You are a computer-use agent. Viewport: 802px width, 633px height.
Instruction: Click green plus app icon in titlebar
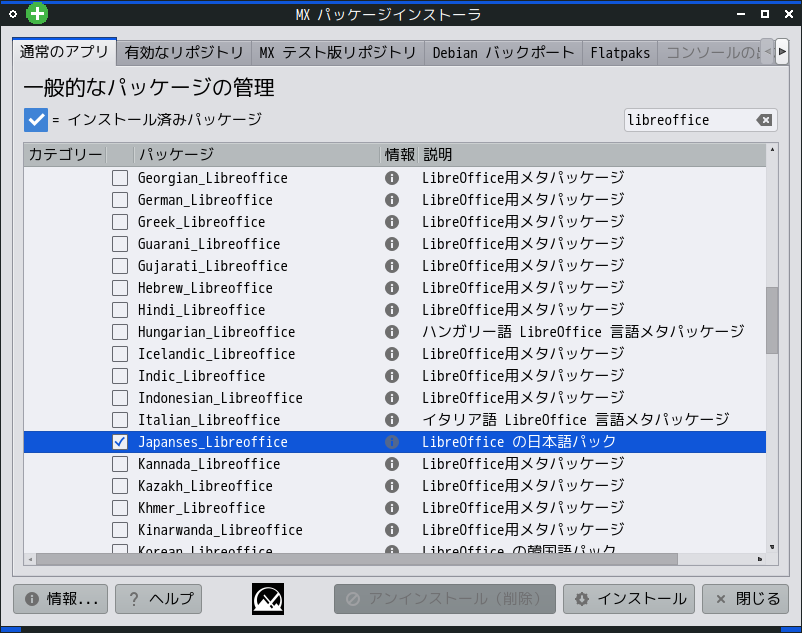pos(37,13)
